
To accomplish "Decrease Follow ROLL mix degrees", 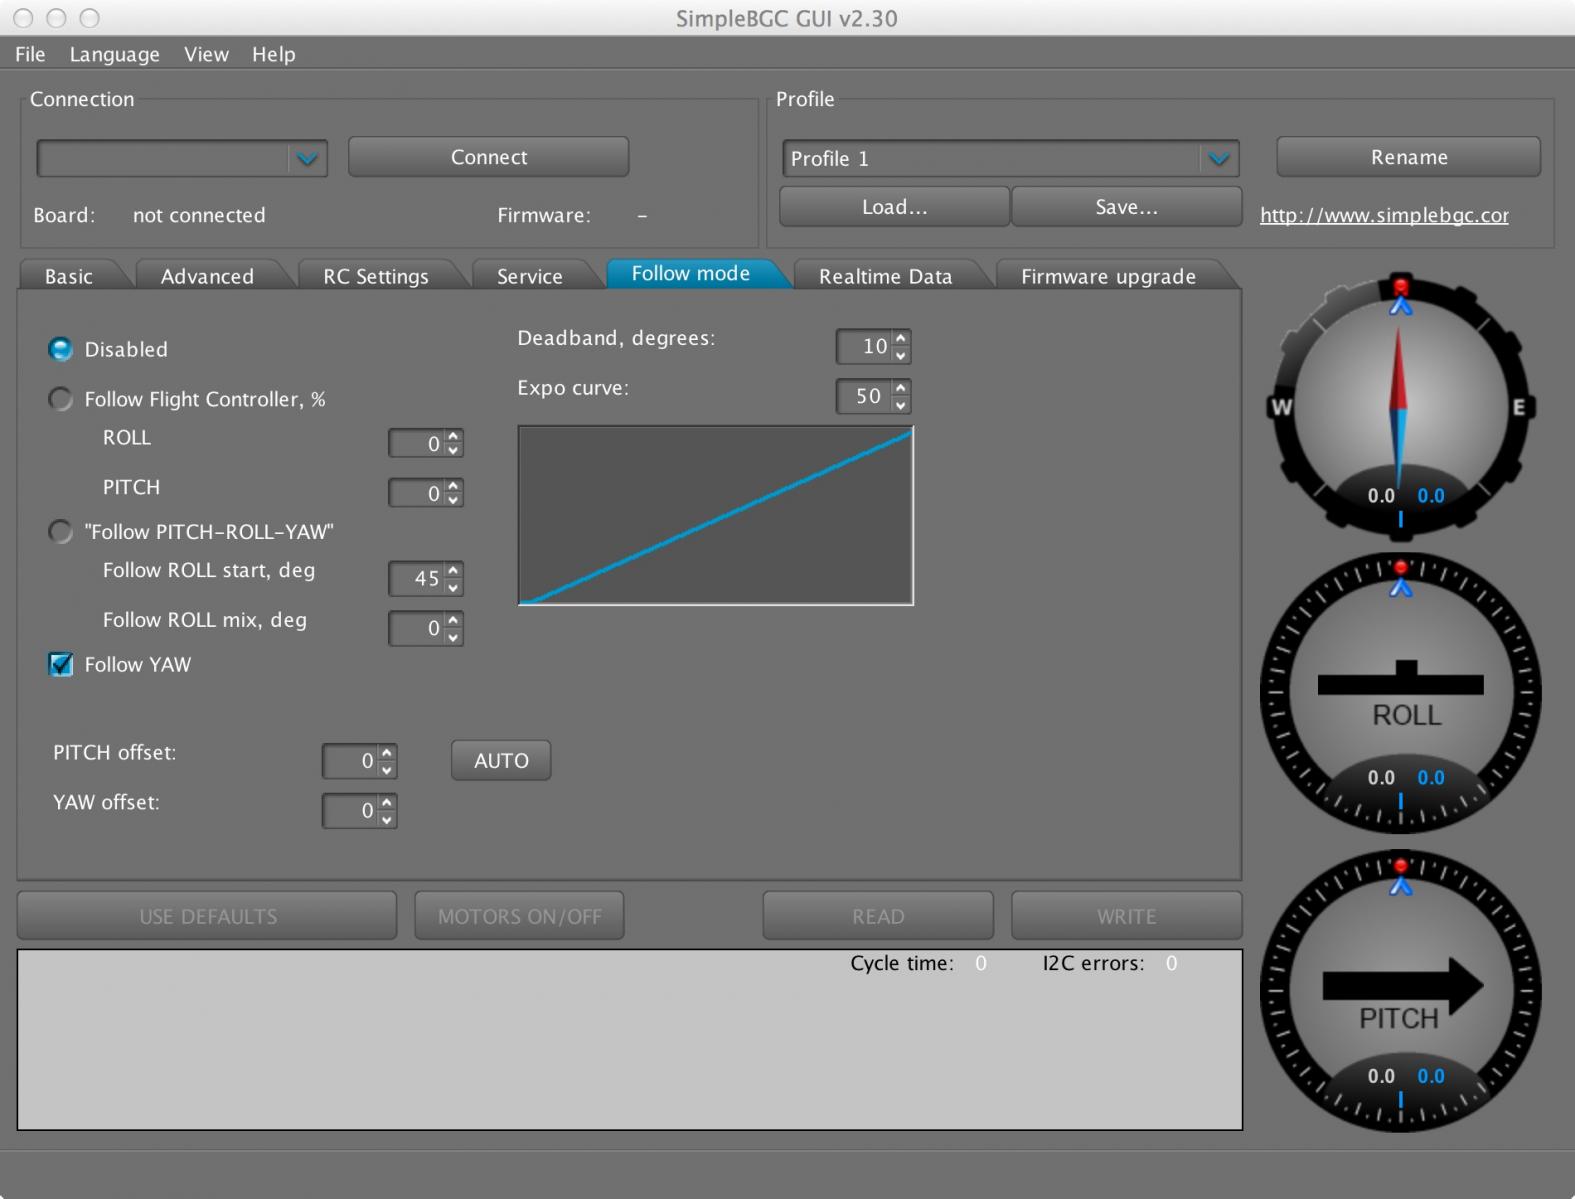I will pos(454,636).
